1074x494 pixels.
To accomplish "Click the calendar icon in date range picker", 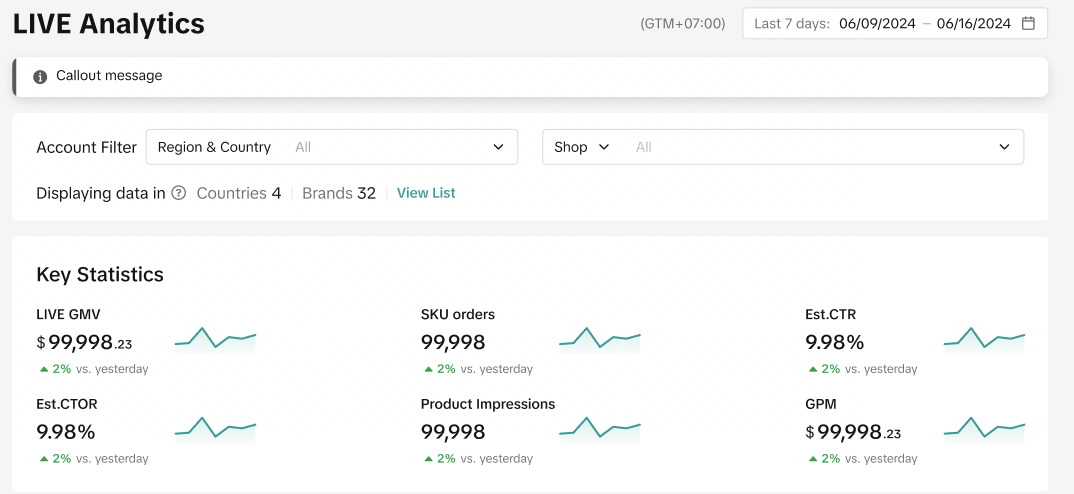I will click(x=1028, y=24).
